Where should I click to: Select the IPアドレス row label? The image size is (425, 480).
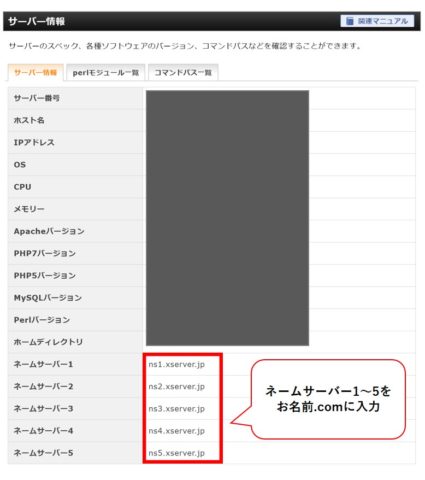click(34, 142)
